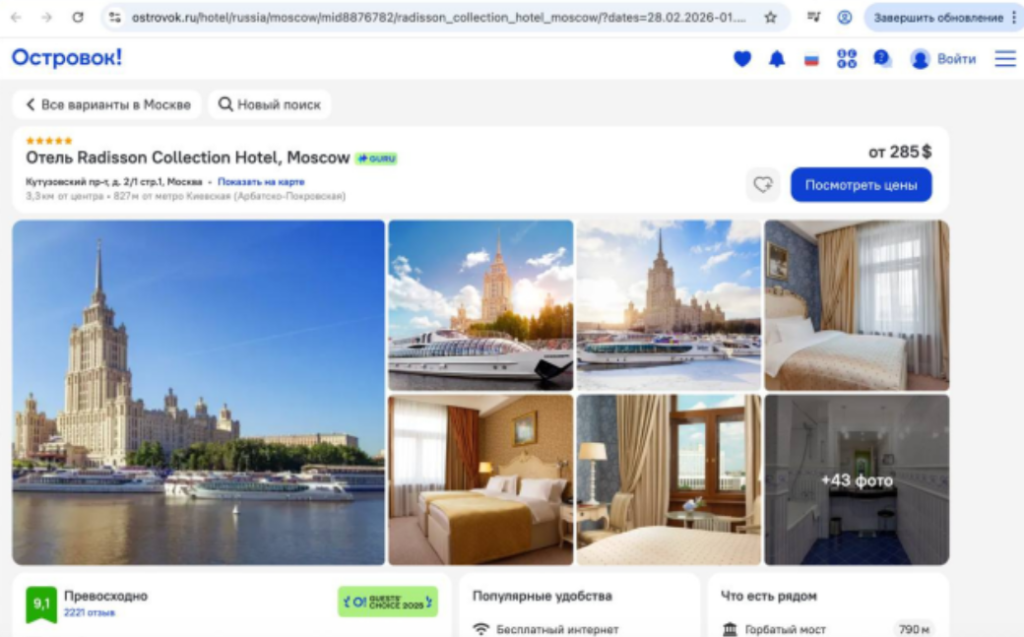
Task: Open the 2221 reviews link
Action: tap(89, 612)
